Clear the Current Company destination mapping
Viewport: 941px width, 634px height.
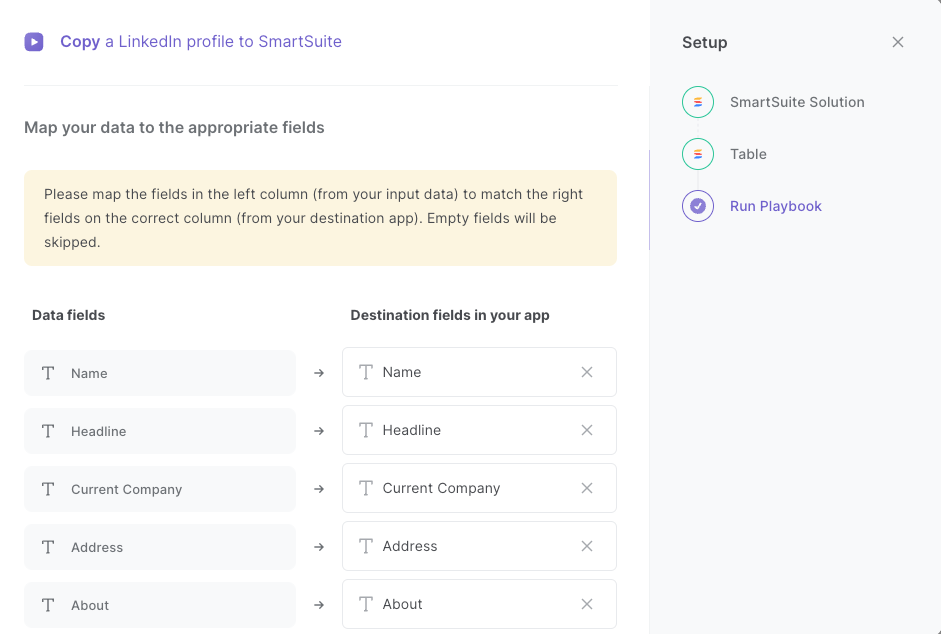tap(586, 488)
